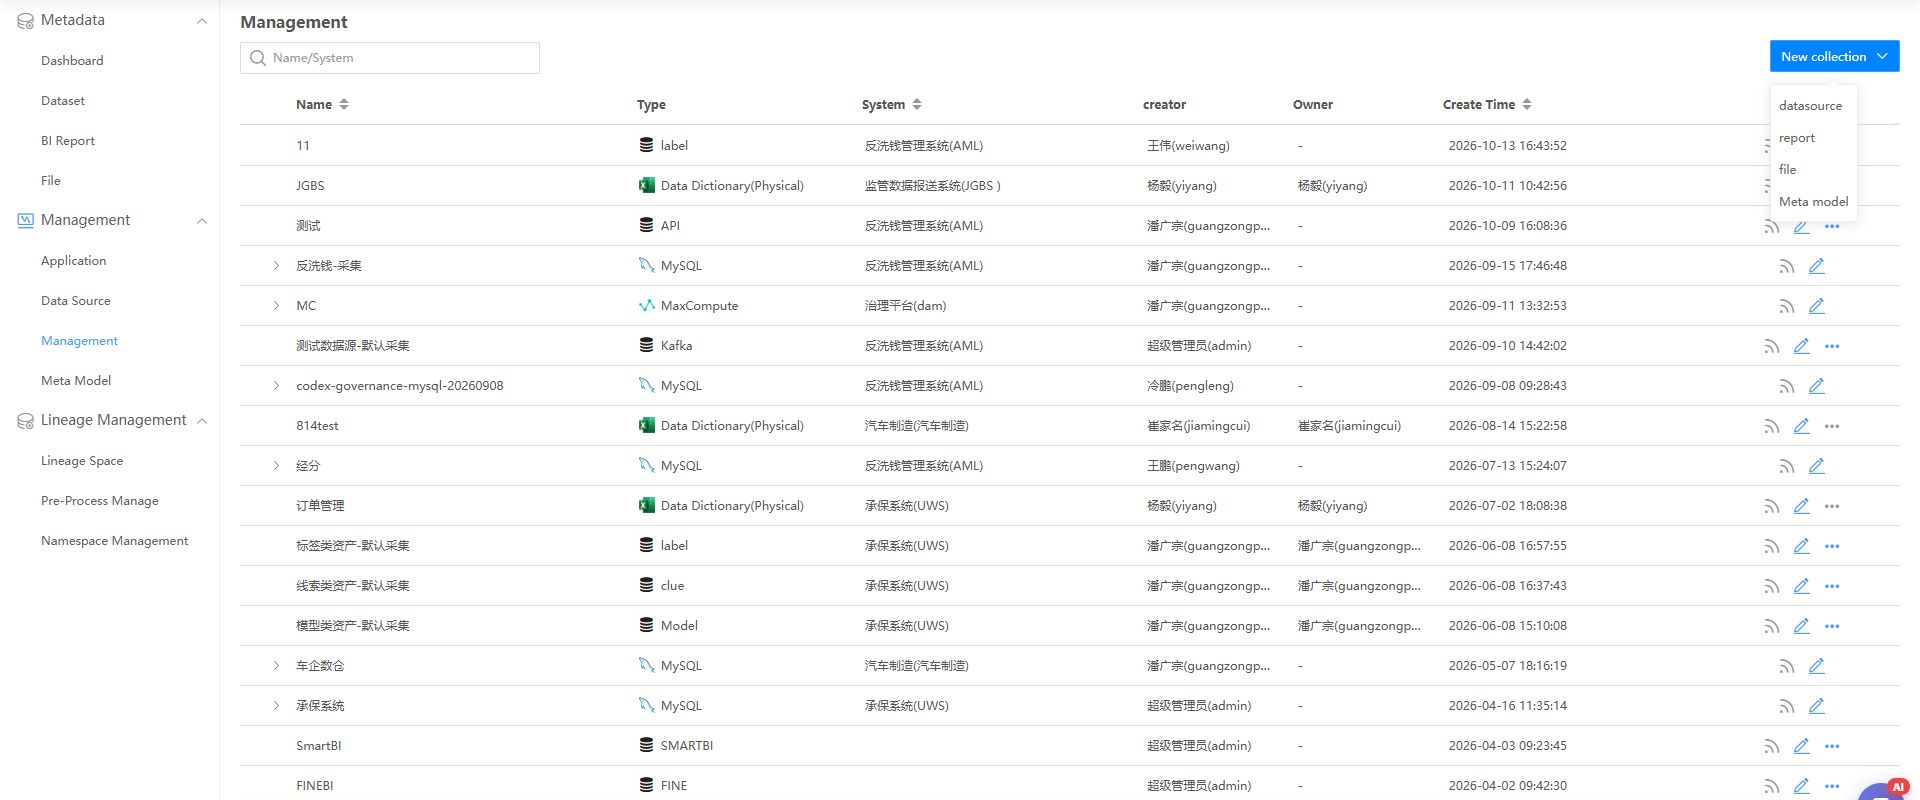Open the Dashboard sidebar link
The height and width of the screenshot is (800, 1920).
point(72,61)
